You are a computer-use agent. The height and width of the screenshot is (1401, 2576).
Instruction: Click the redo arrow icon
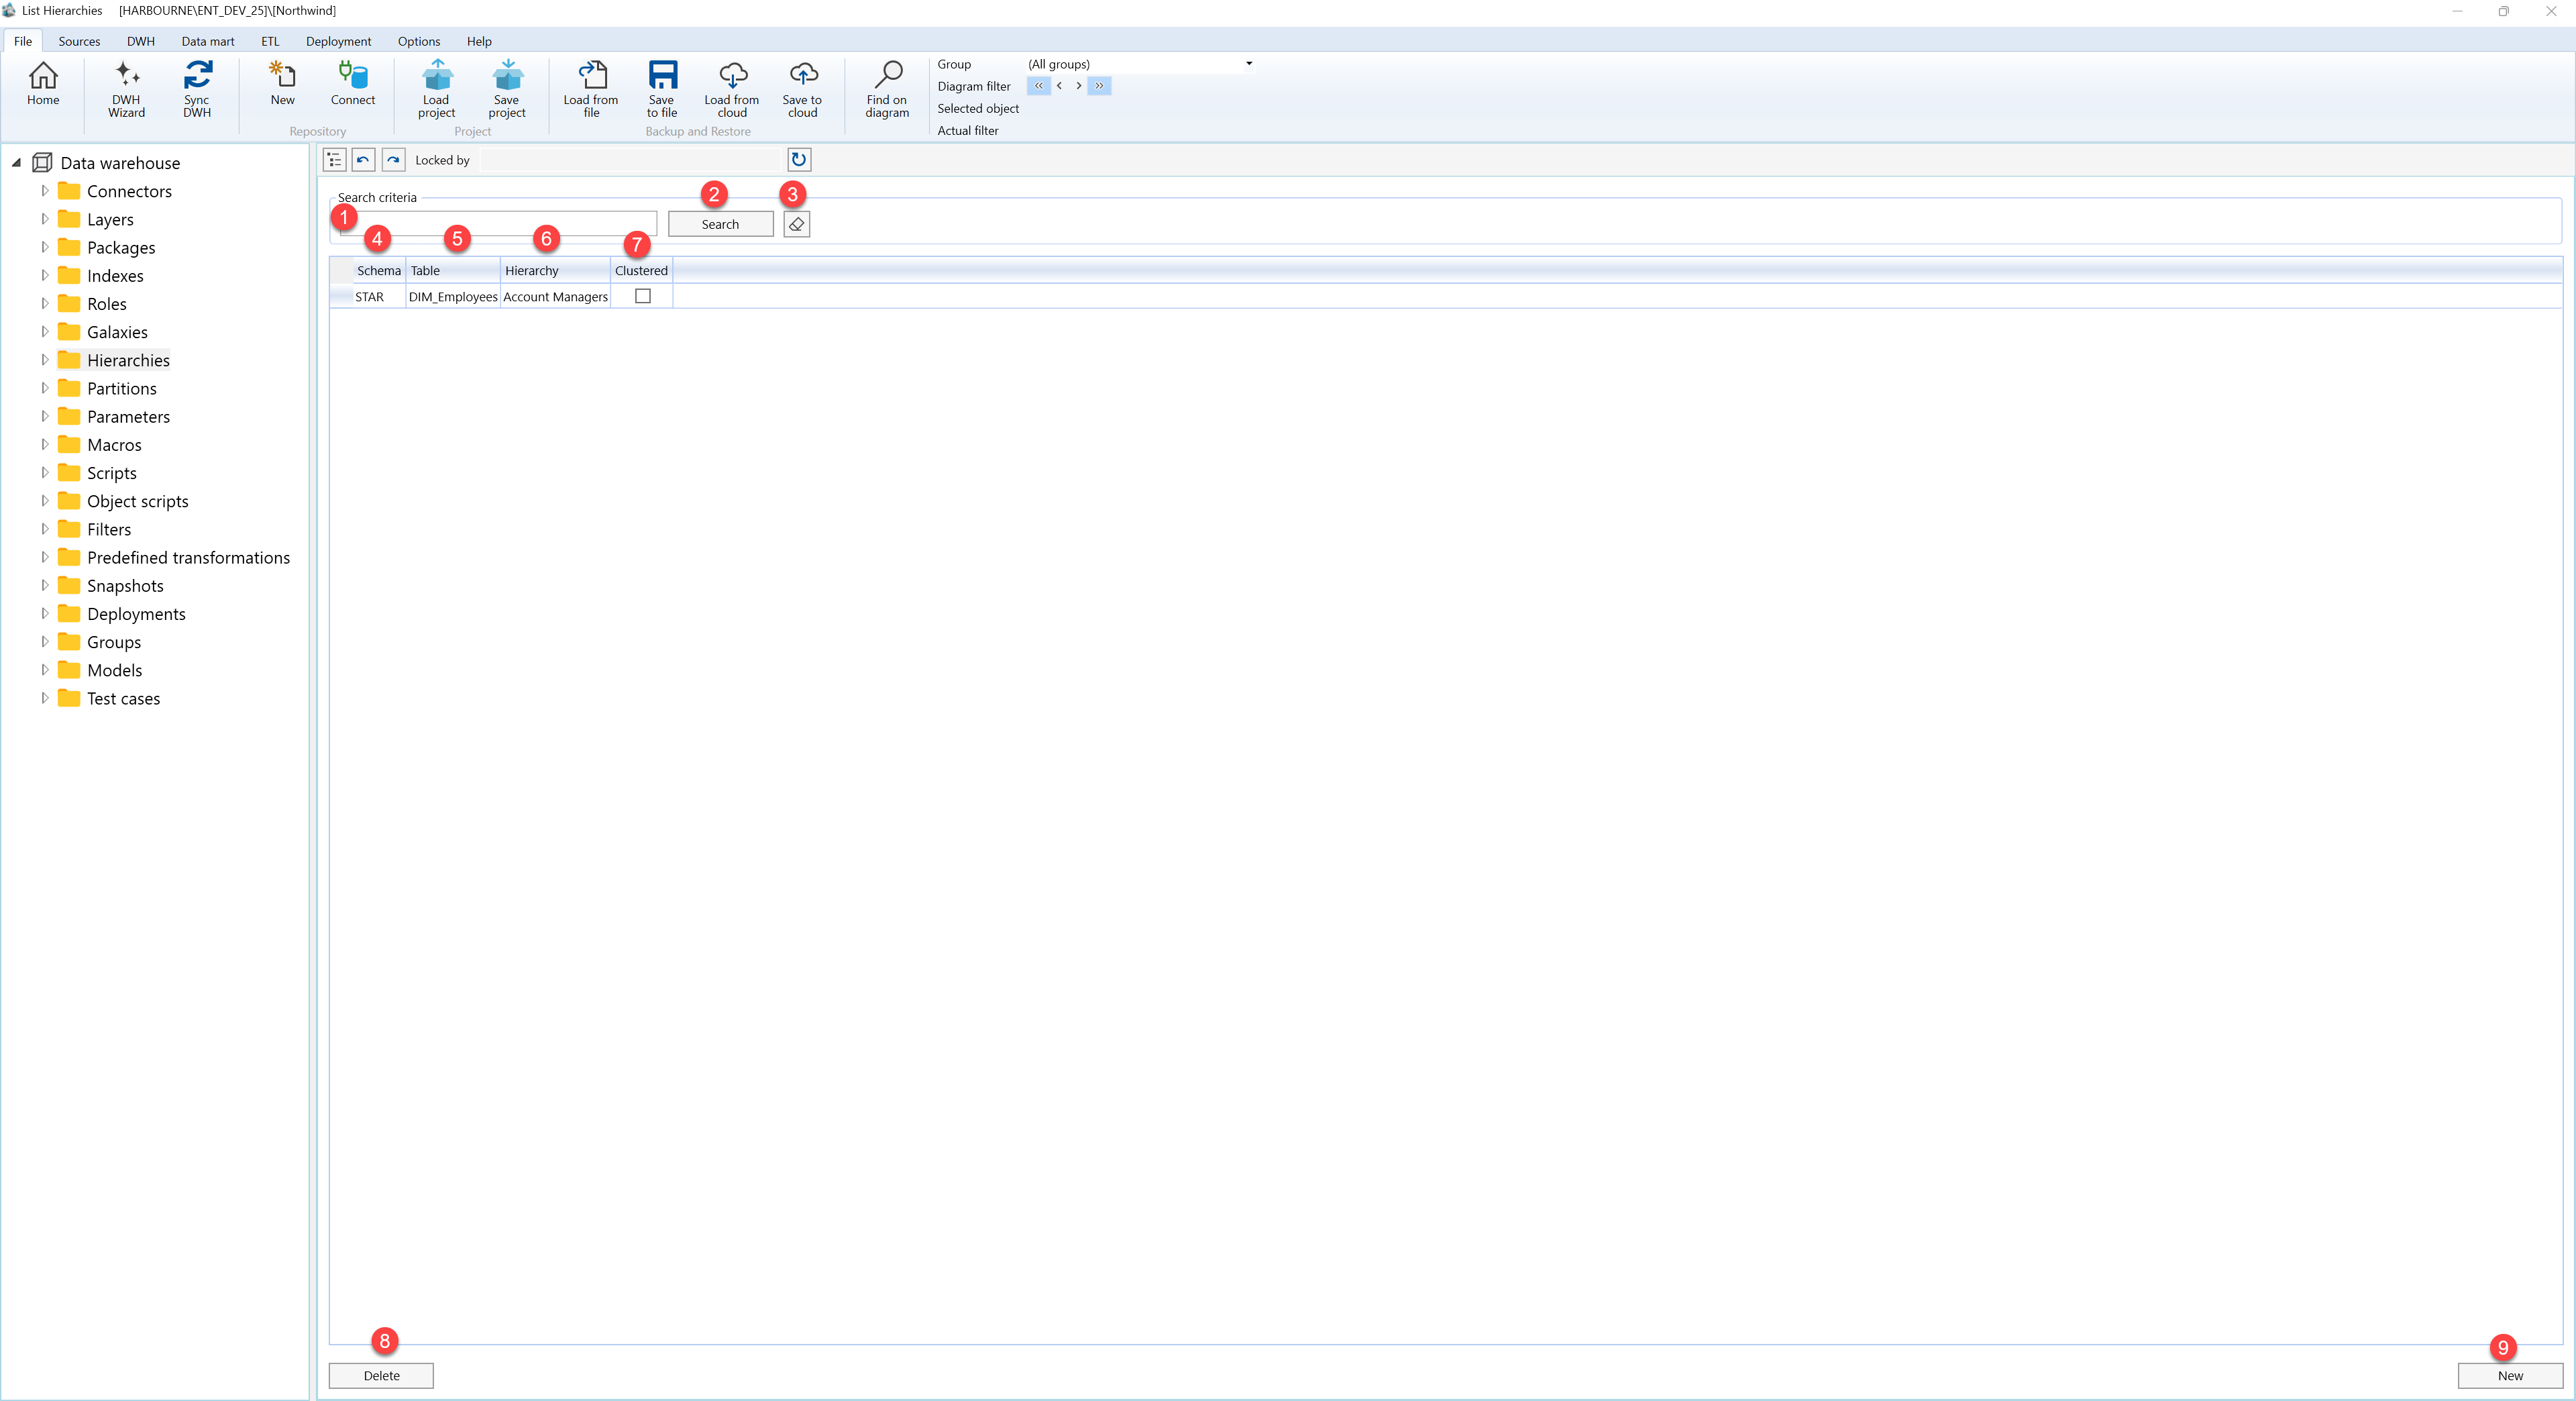[394, 160]
